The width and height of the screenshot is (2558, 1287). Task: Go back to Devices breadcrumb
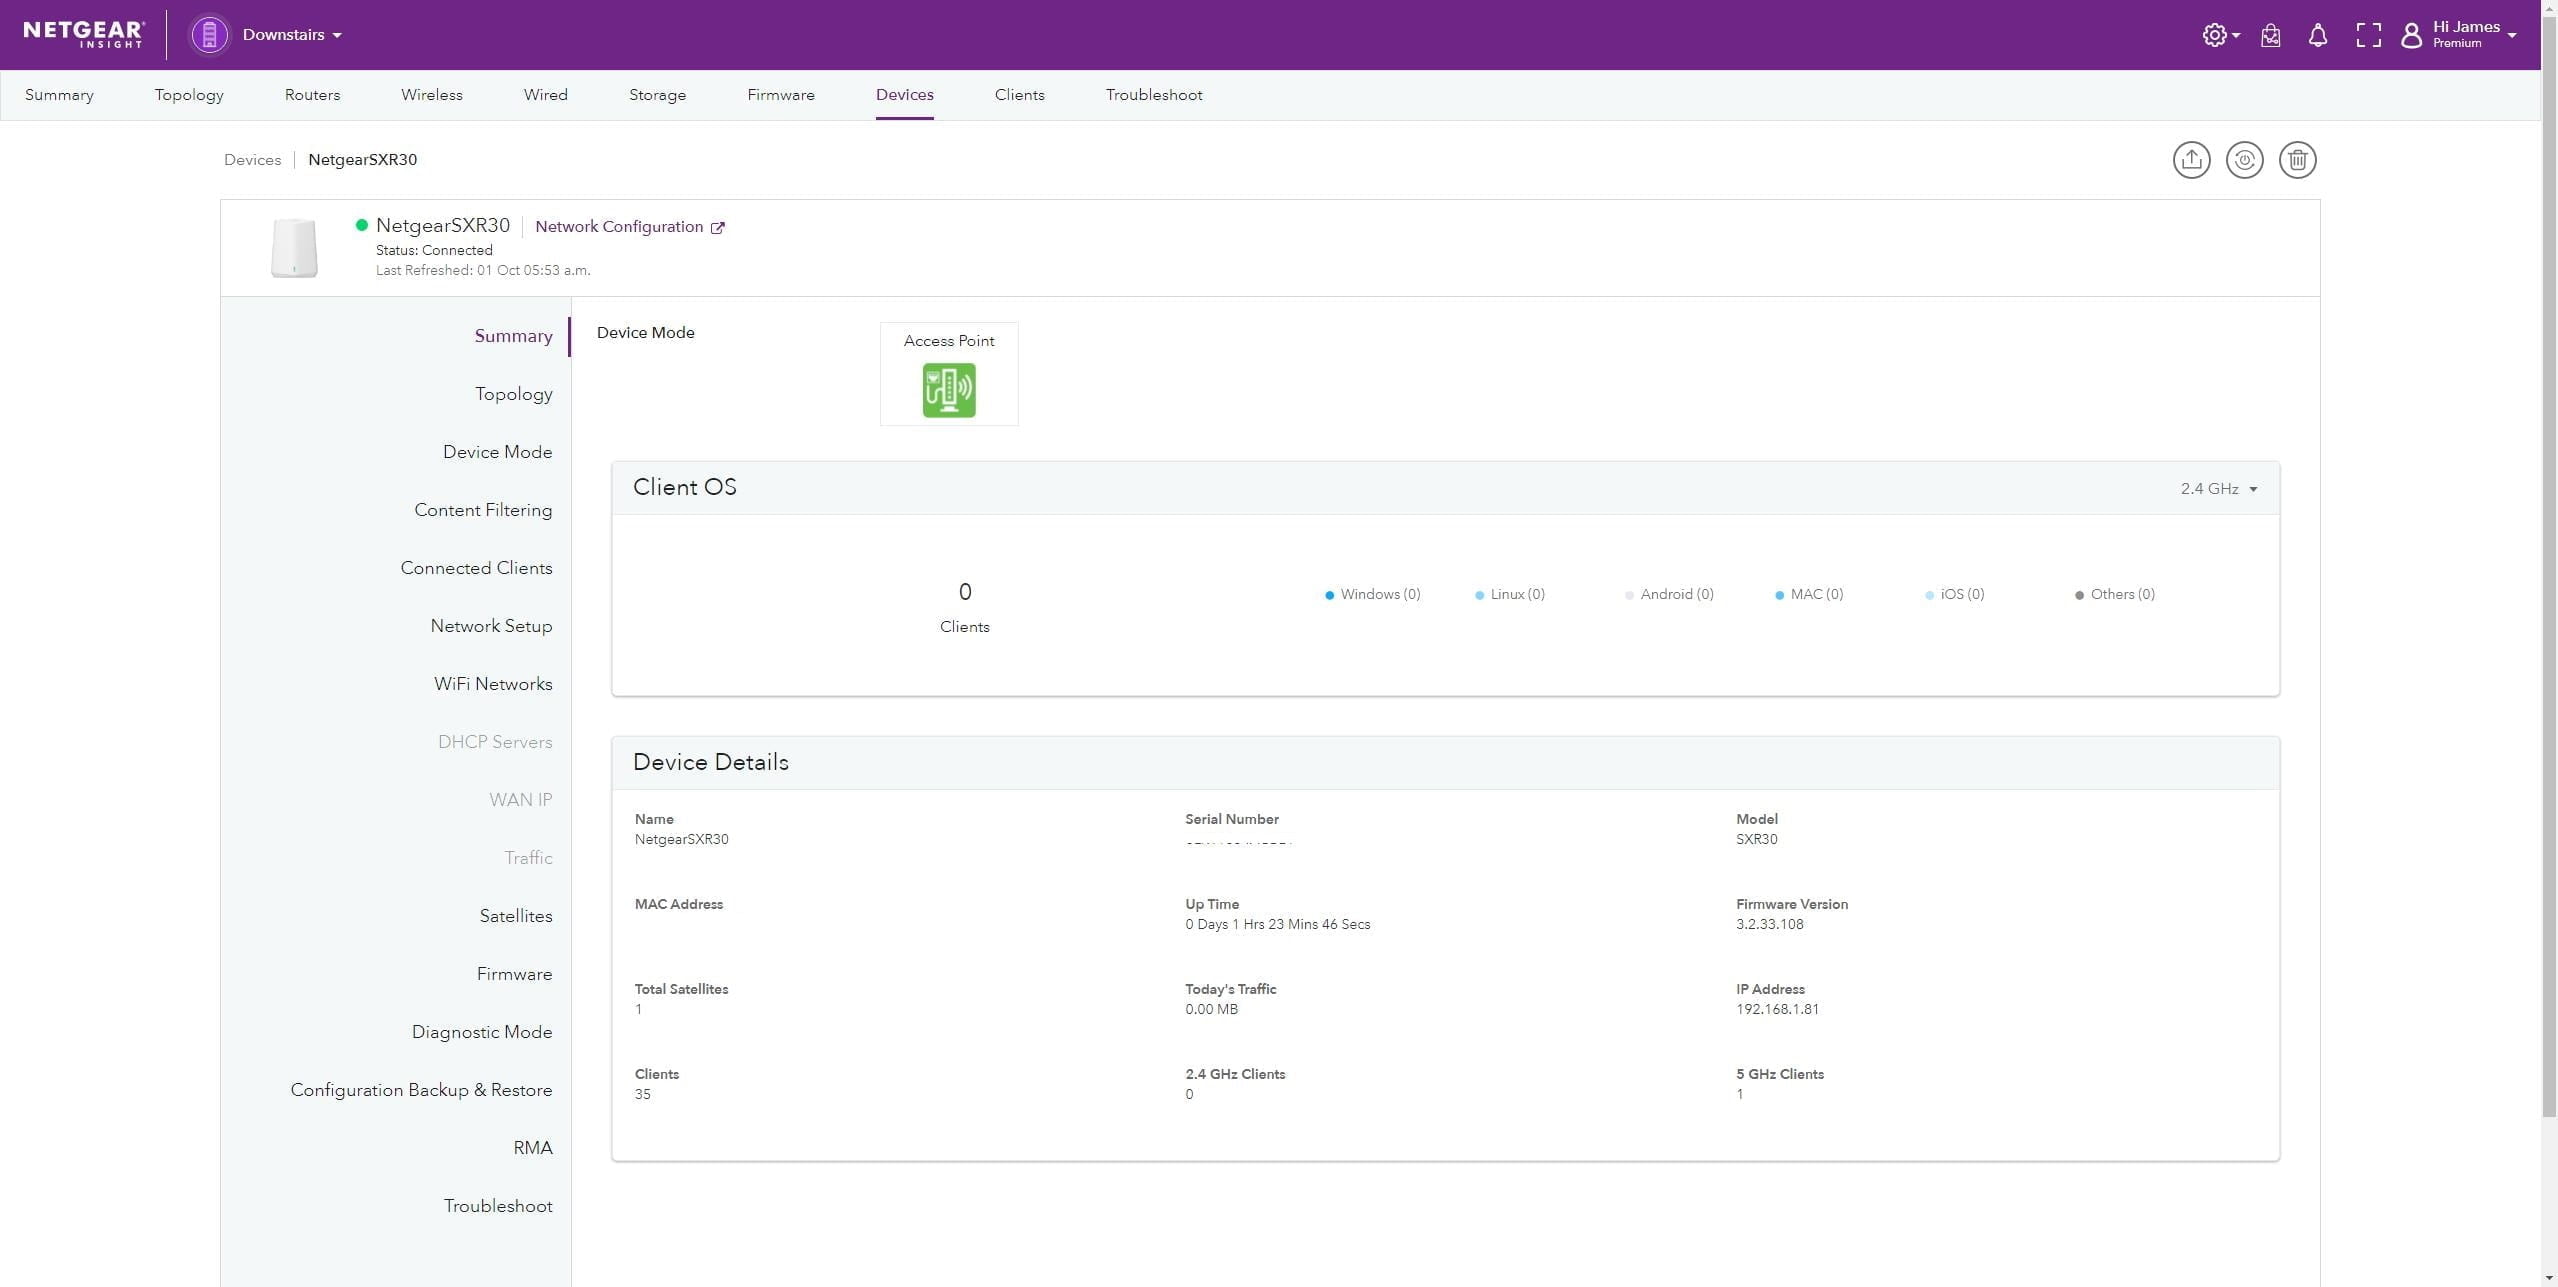pyautogui.click(x=252, y=160)
